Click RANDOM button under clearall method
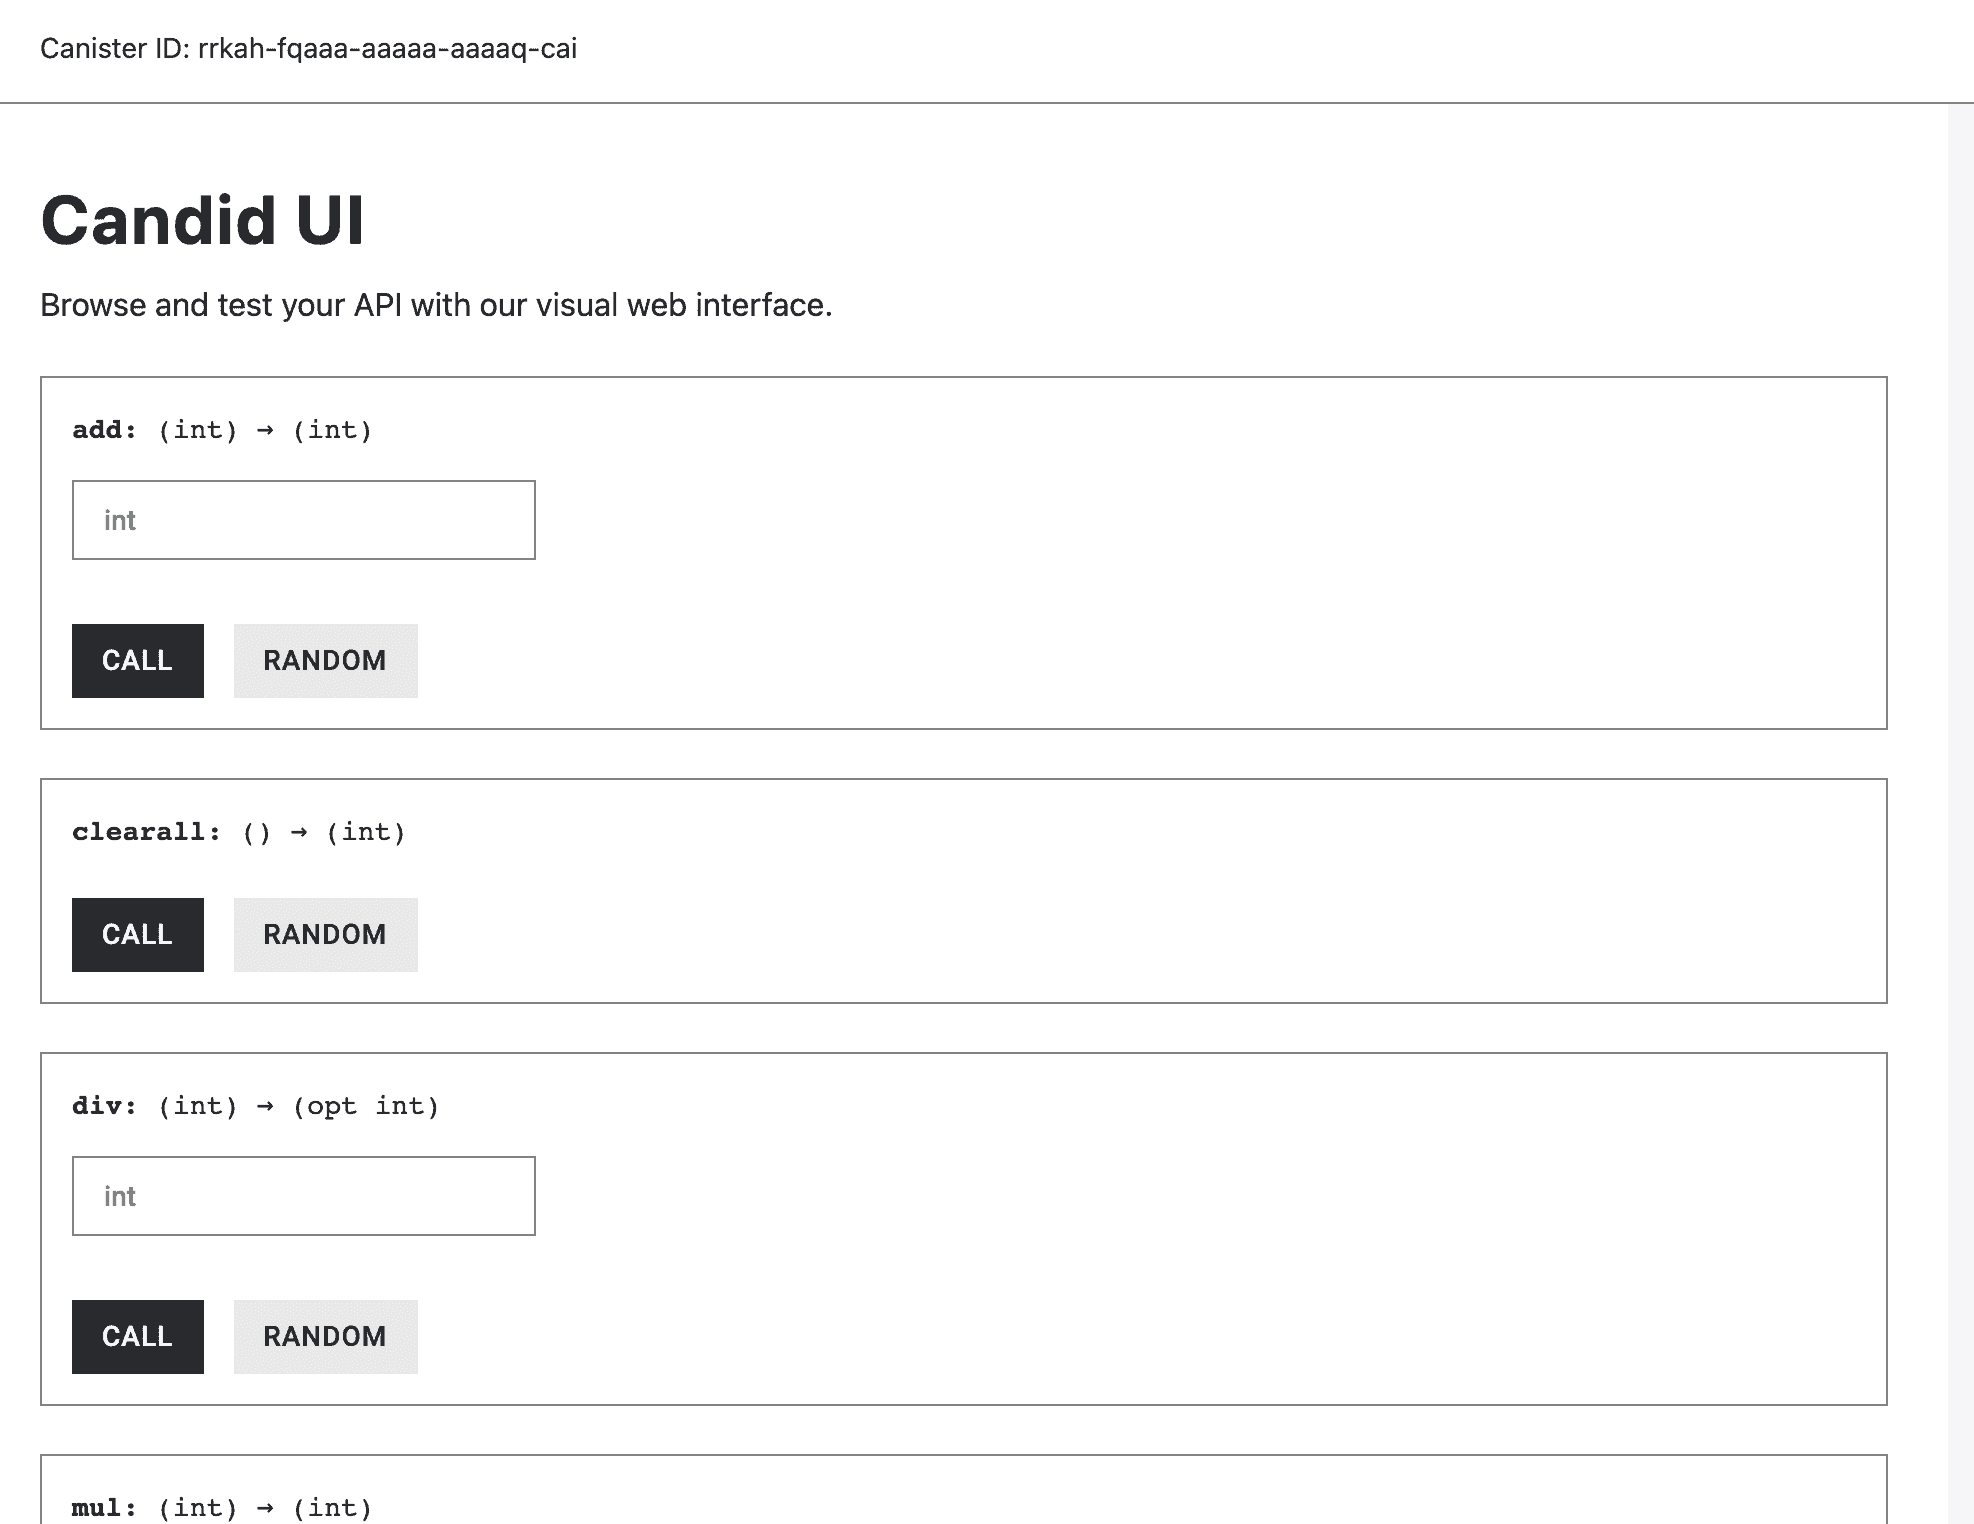1974x1524 pixels. click(x=325, y=935)
